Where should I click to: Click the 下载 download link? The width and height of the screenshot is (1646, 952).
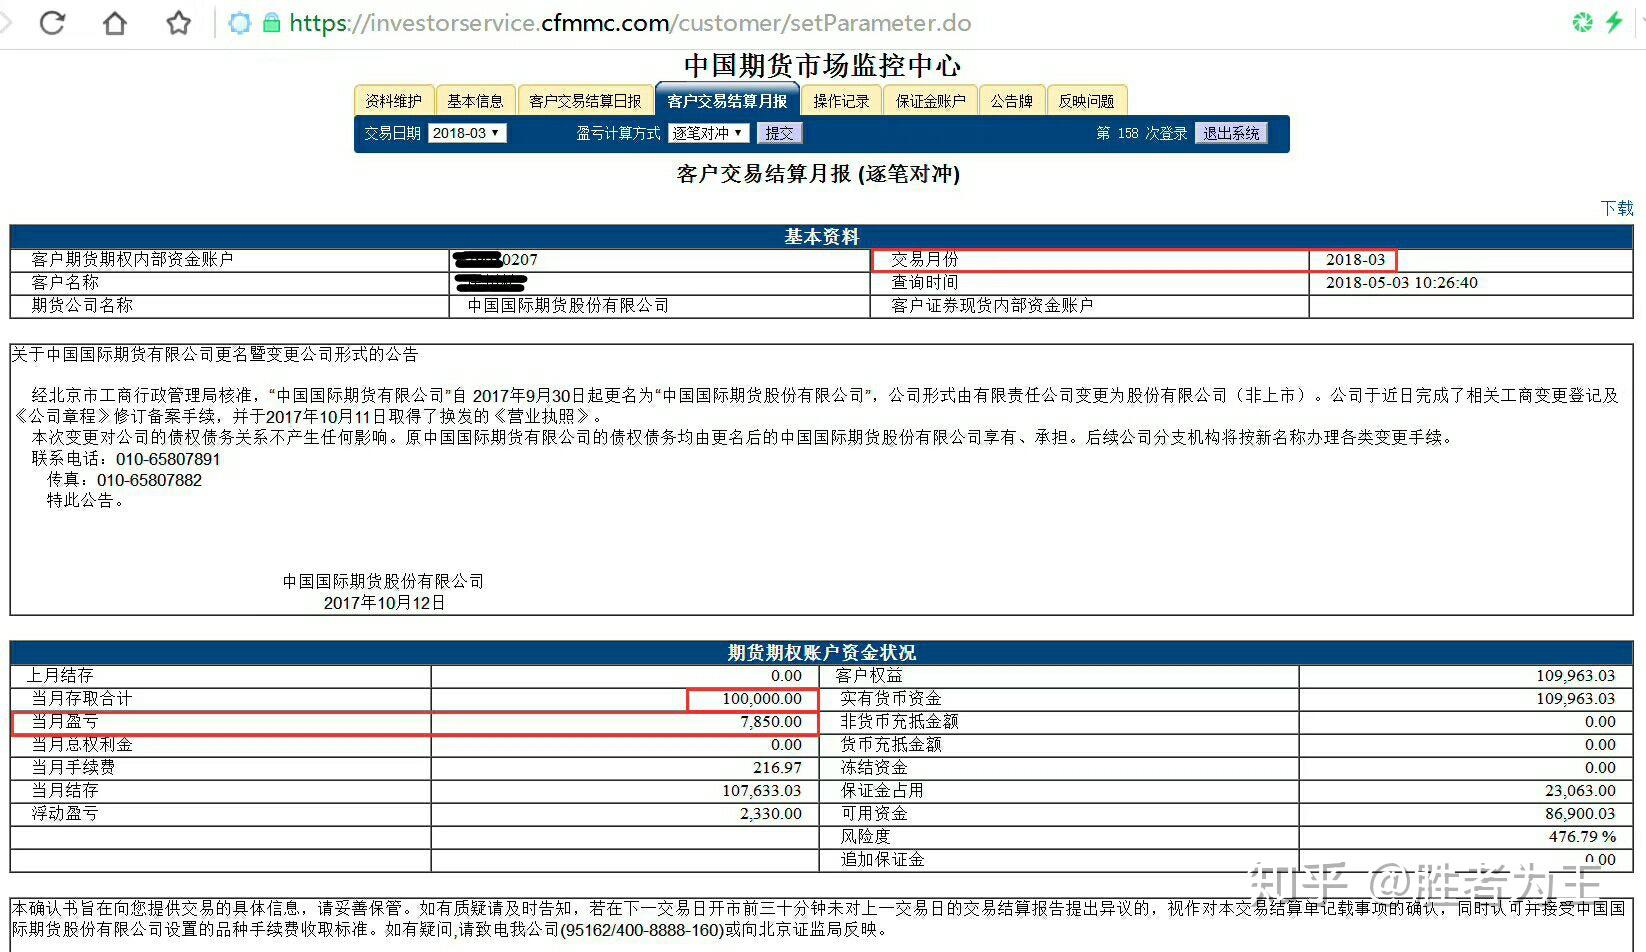click(x=1618, y=208)
